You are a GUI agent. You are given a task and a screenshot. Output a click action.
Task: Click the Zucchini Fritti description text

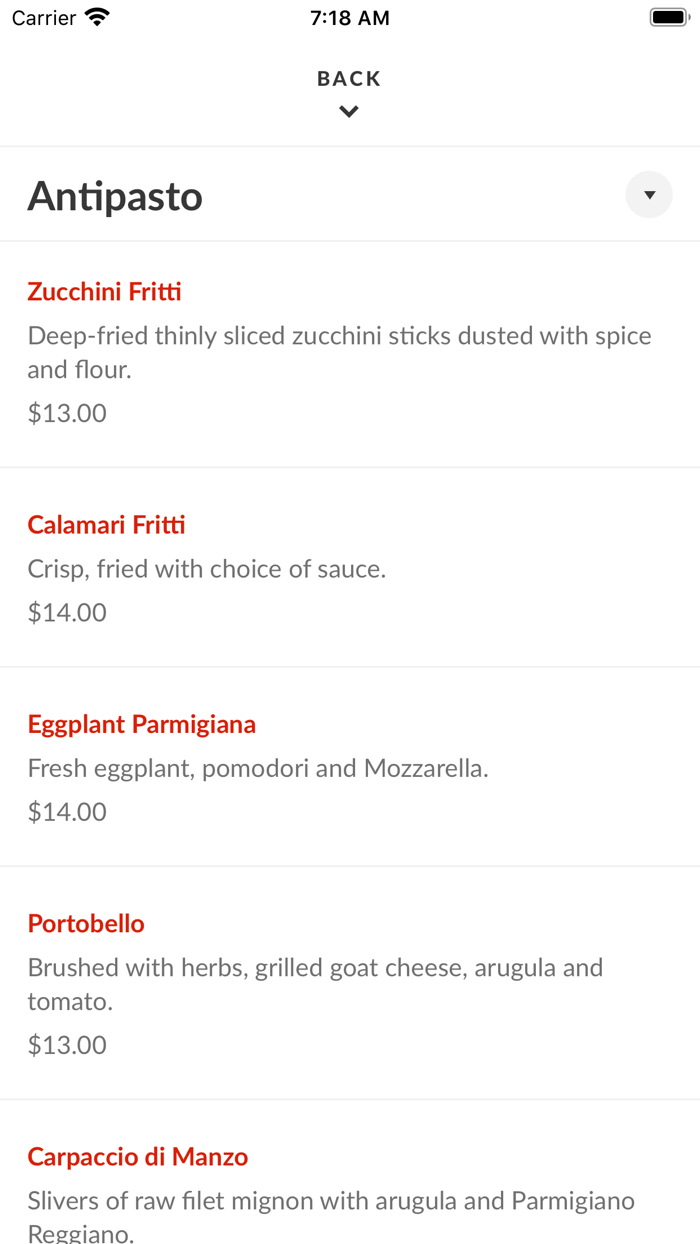(x=339, y=352)
